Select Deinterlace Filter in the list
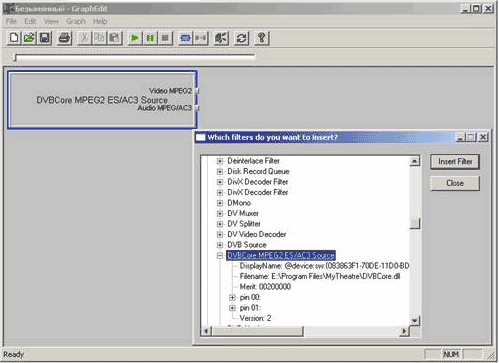 click(x=253, y=161)
